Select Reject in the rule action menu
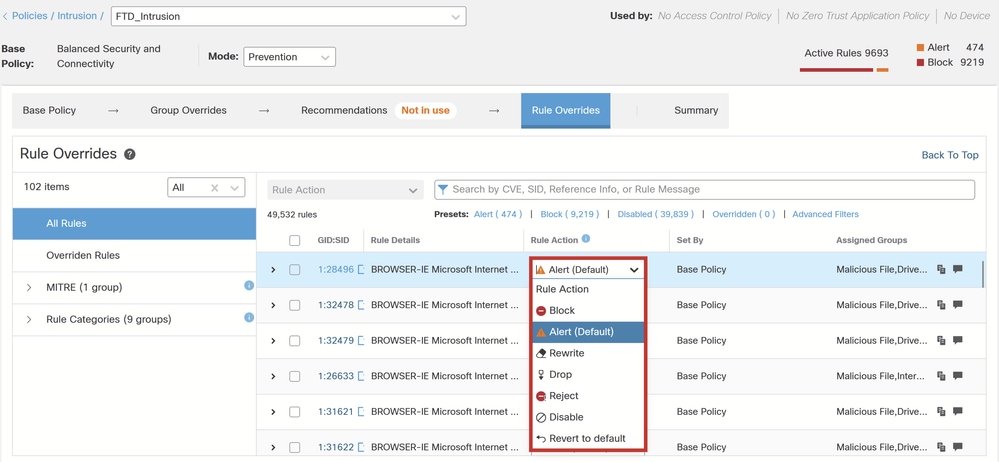The width and height of the screenshot is (999, 462). [588, 396]
